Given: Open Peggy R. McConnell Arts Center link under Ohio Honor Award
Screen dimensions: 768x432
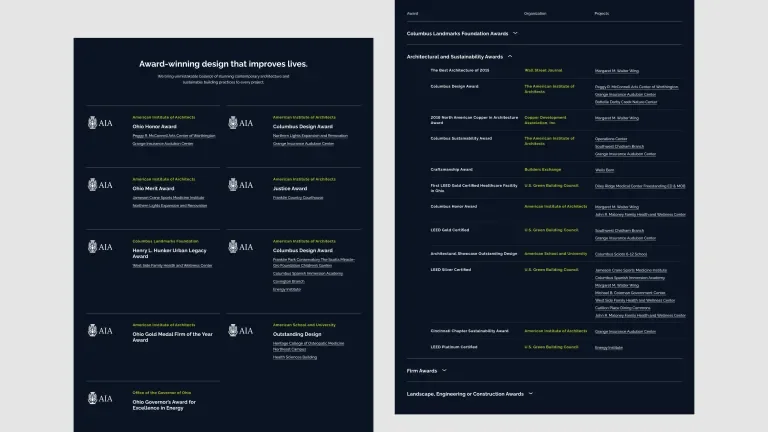Looking at the screenshot, I should point(174,136).
